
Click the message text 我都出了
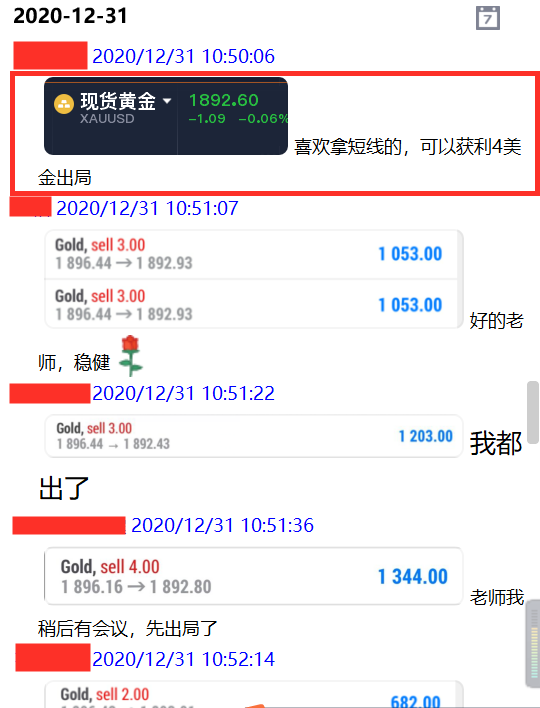coord(281,465)
